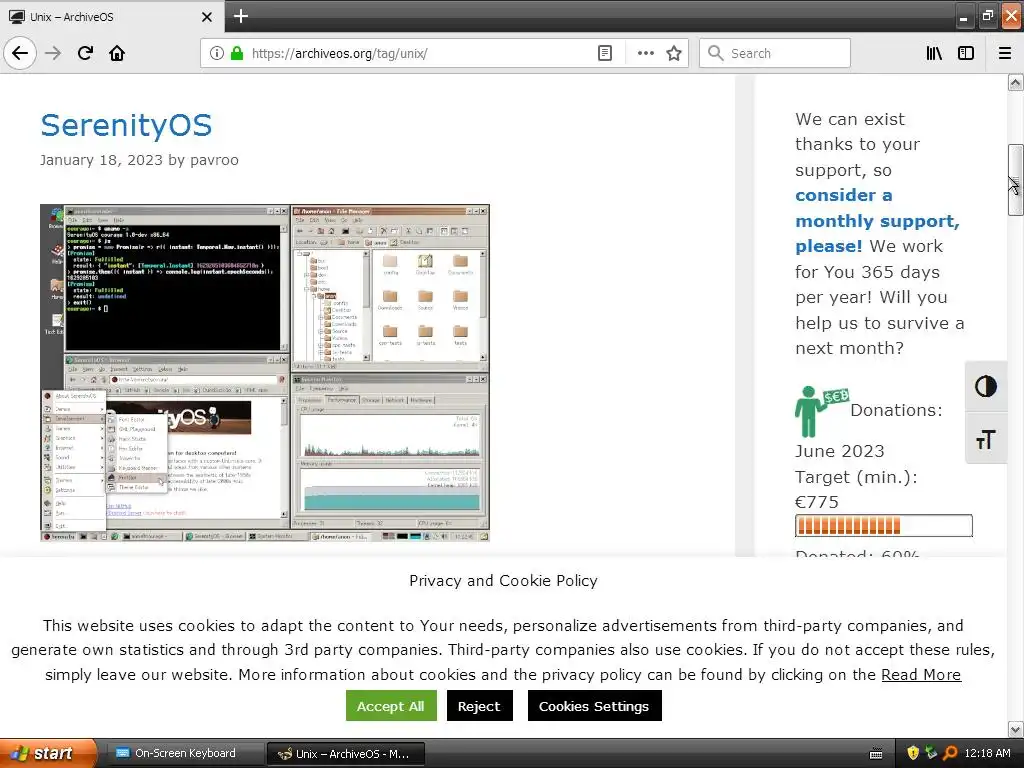
Task: Click the January 18, 2023 post date
Action: pos(101,160)
